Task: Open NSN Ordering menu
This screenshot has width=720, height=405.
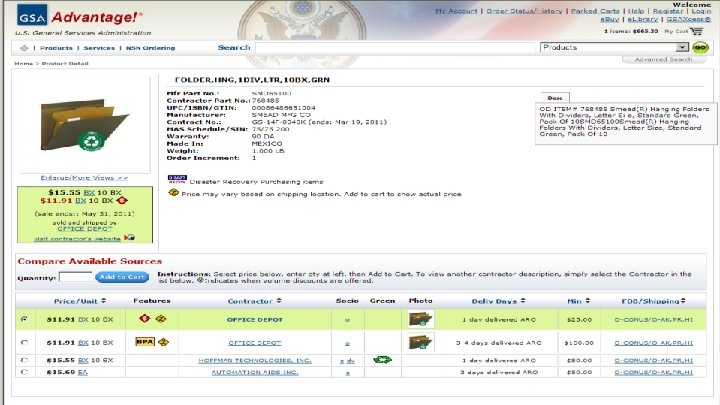Action: point(151,48)
